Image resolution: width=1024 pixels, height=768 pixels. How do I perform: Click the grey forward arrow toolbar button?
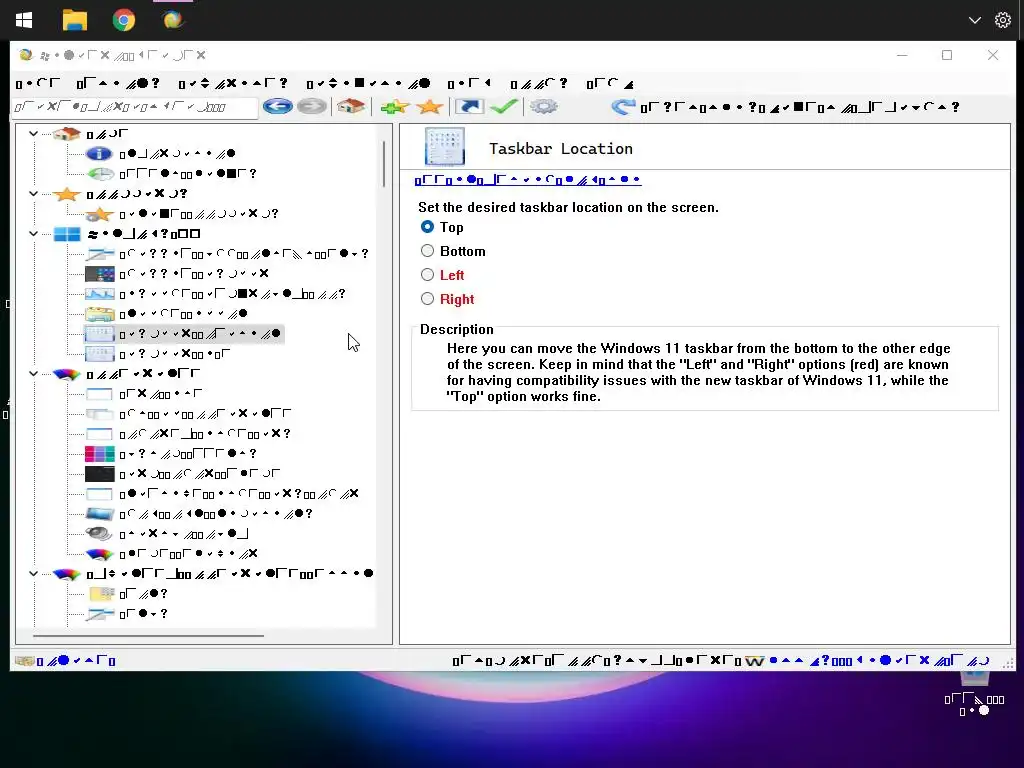[x=312, y=106]
